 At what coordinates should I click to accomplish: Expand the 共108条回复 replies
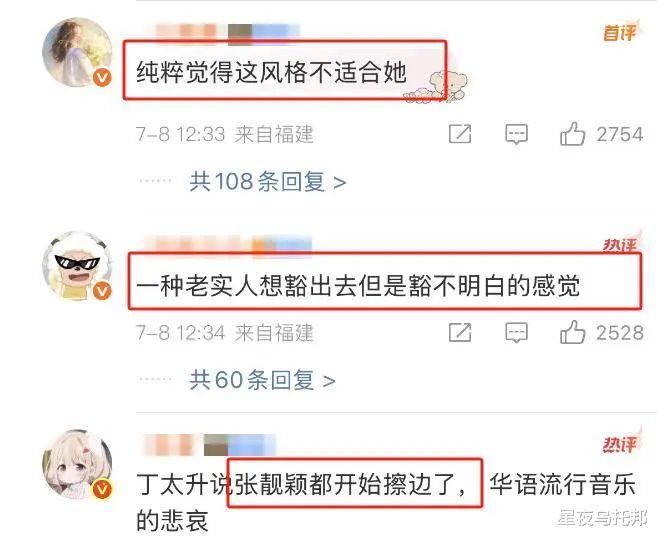[x=268, y=182]
